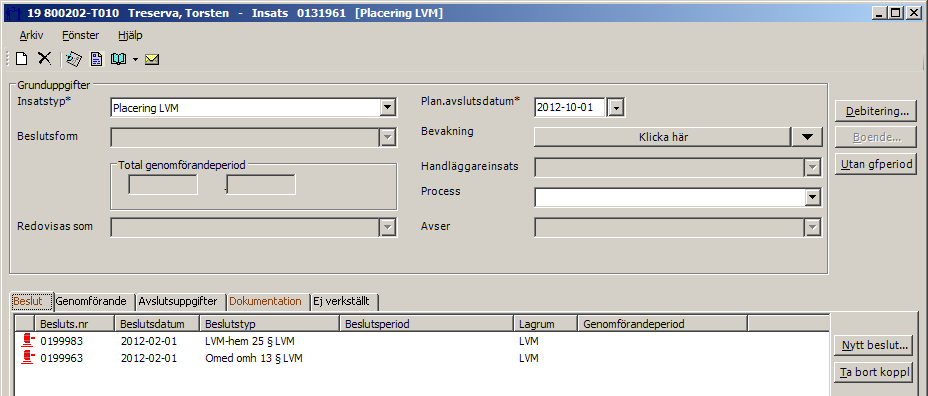The width and height of the screenshot is (928, 396).
Task: Open the Plan.avslutsdatum date picker arrow
Action: coord(616,108)
